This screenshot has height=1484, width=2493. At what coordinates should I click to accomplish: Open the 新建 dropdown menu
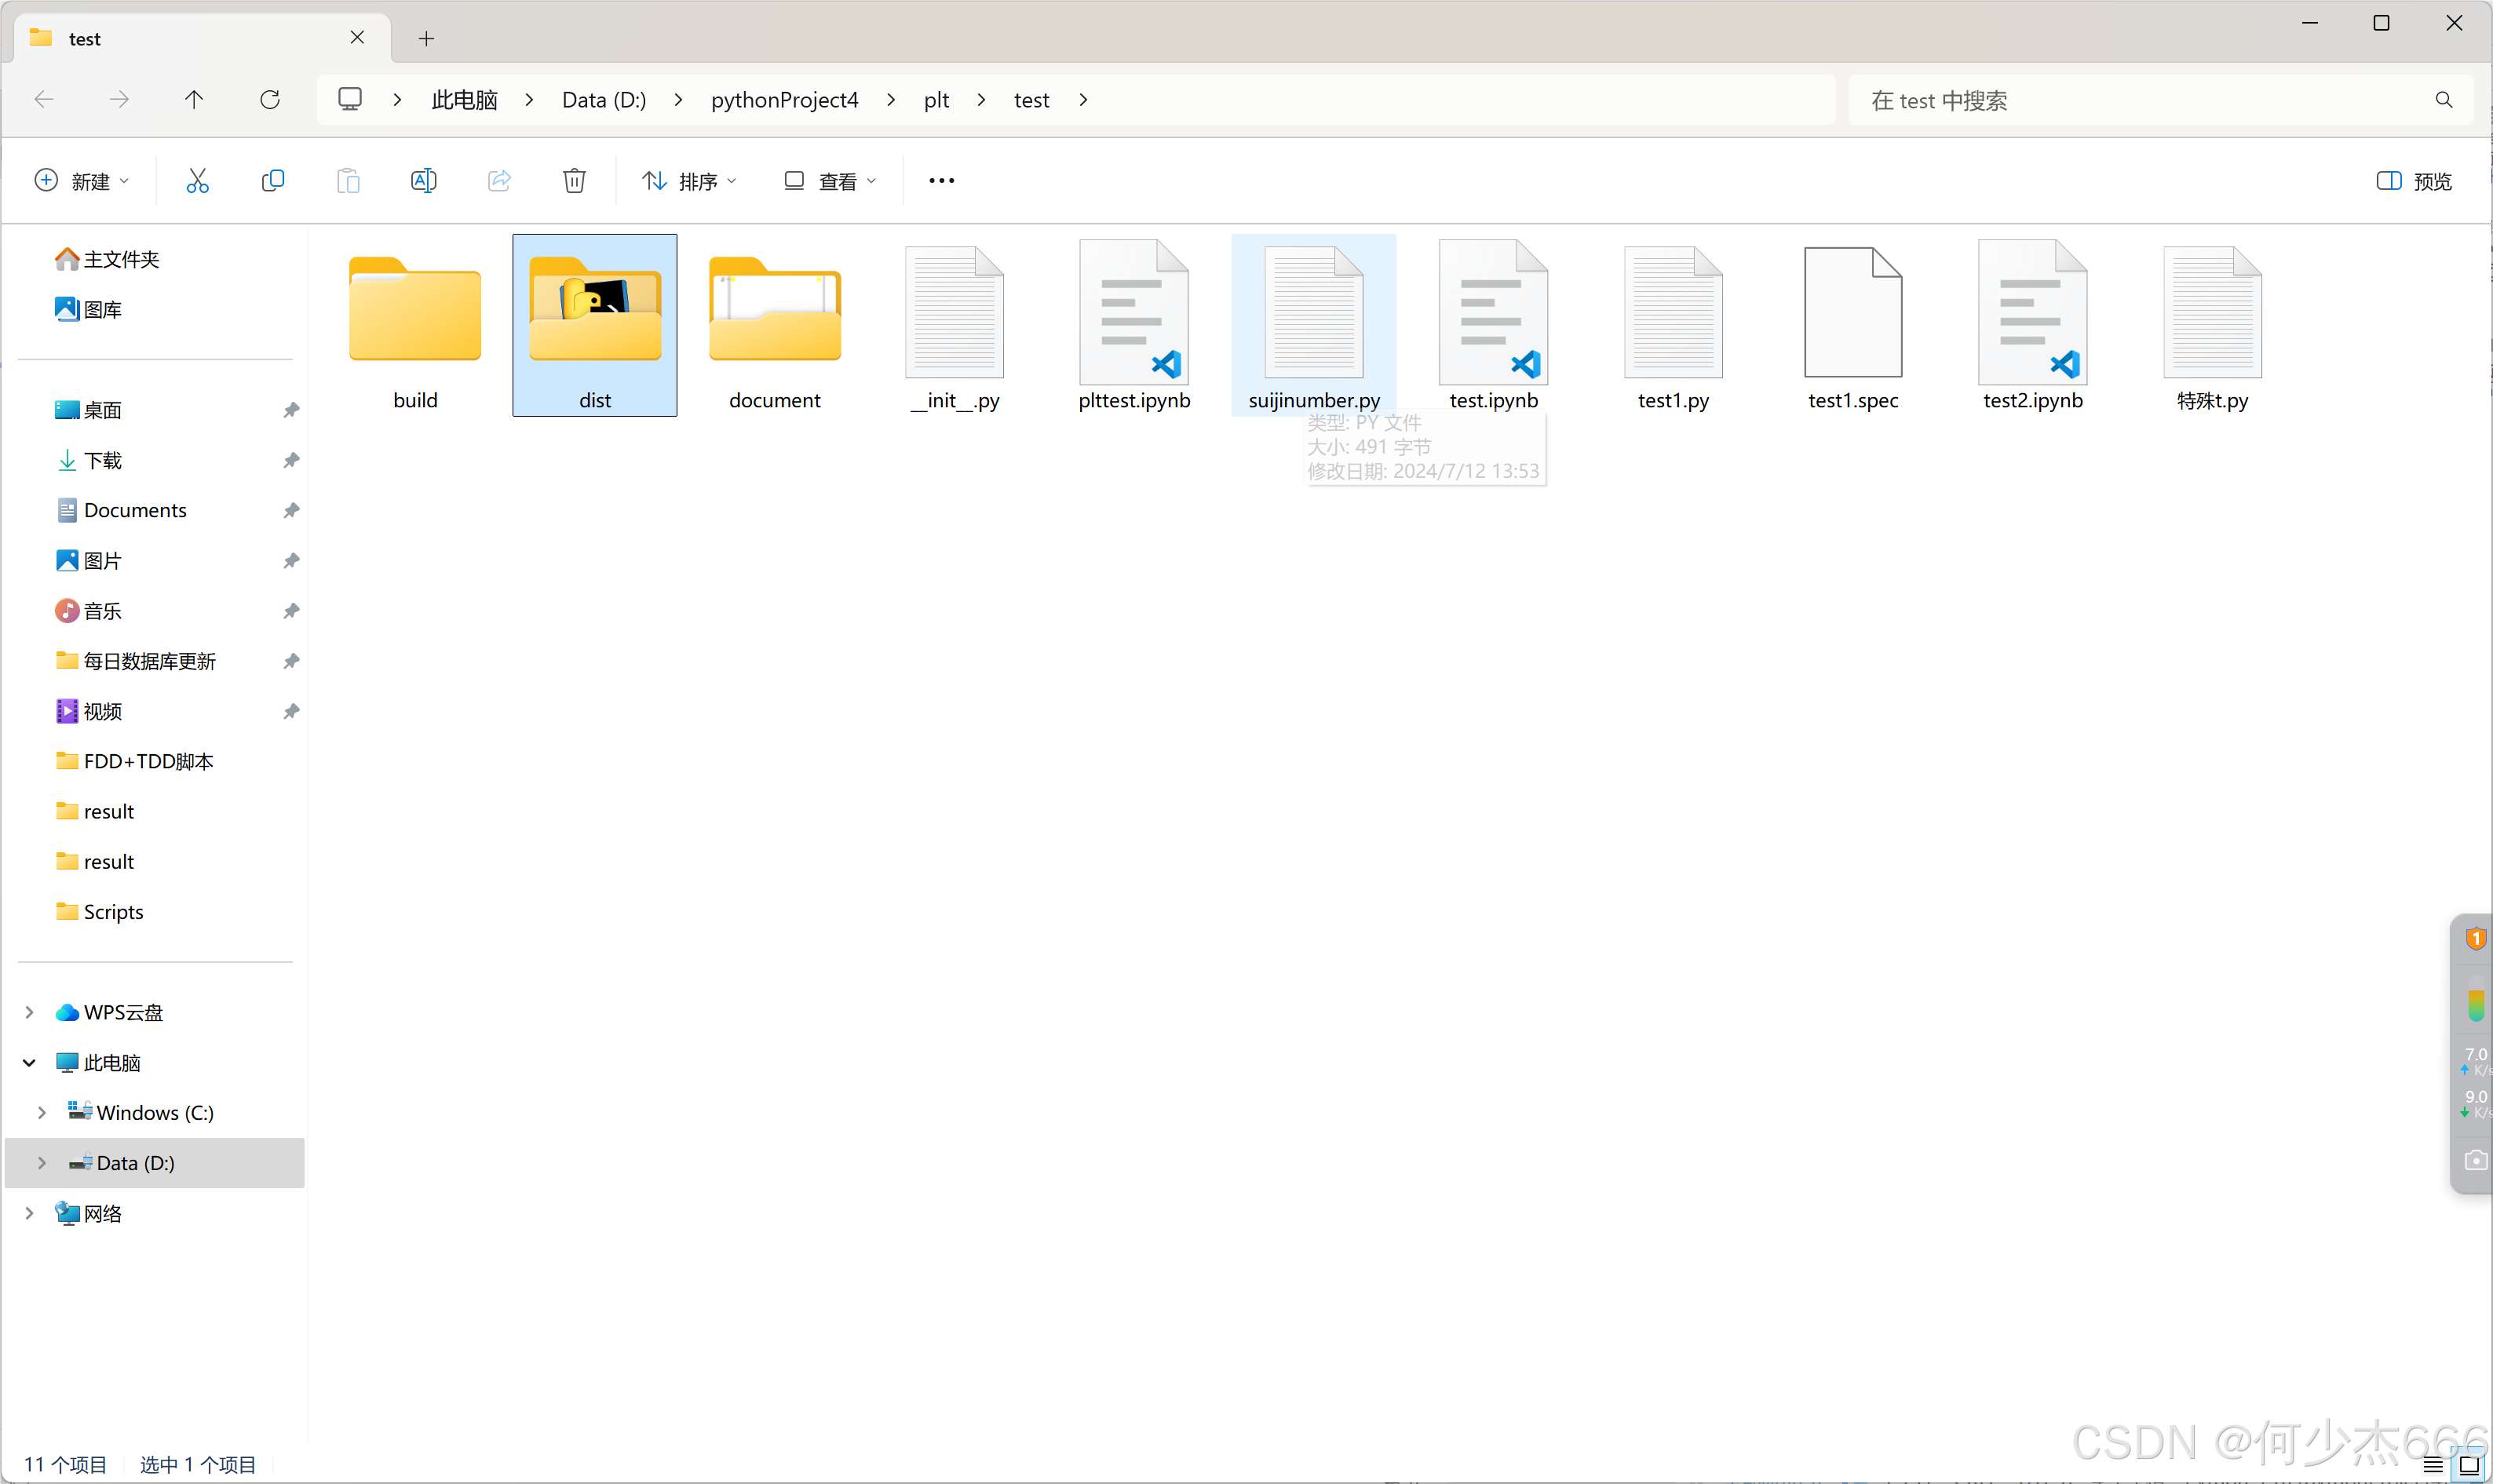(82, 181)
